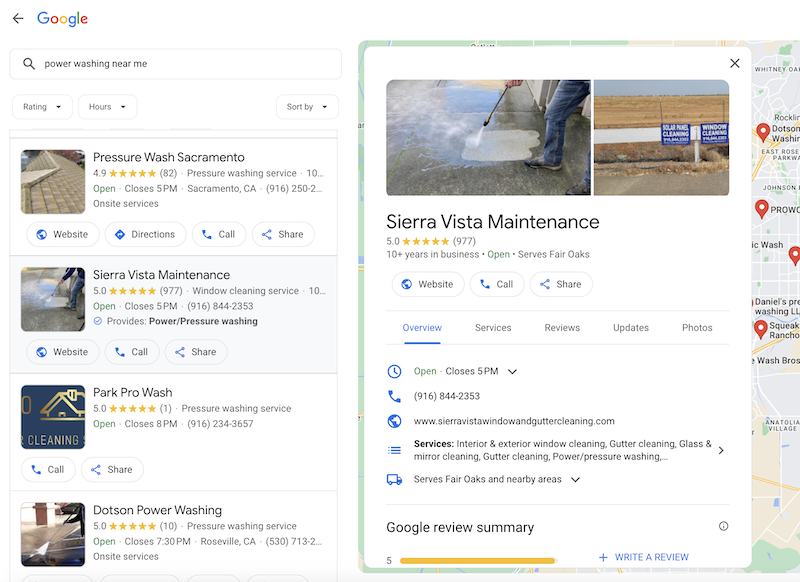The width and height of the screenshot is (800, 582).
Task: Call Pressure Wash Sacramento
Action: 219,234
